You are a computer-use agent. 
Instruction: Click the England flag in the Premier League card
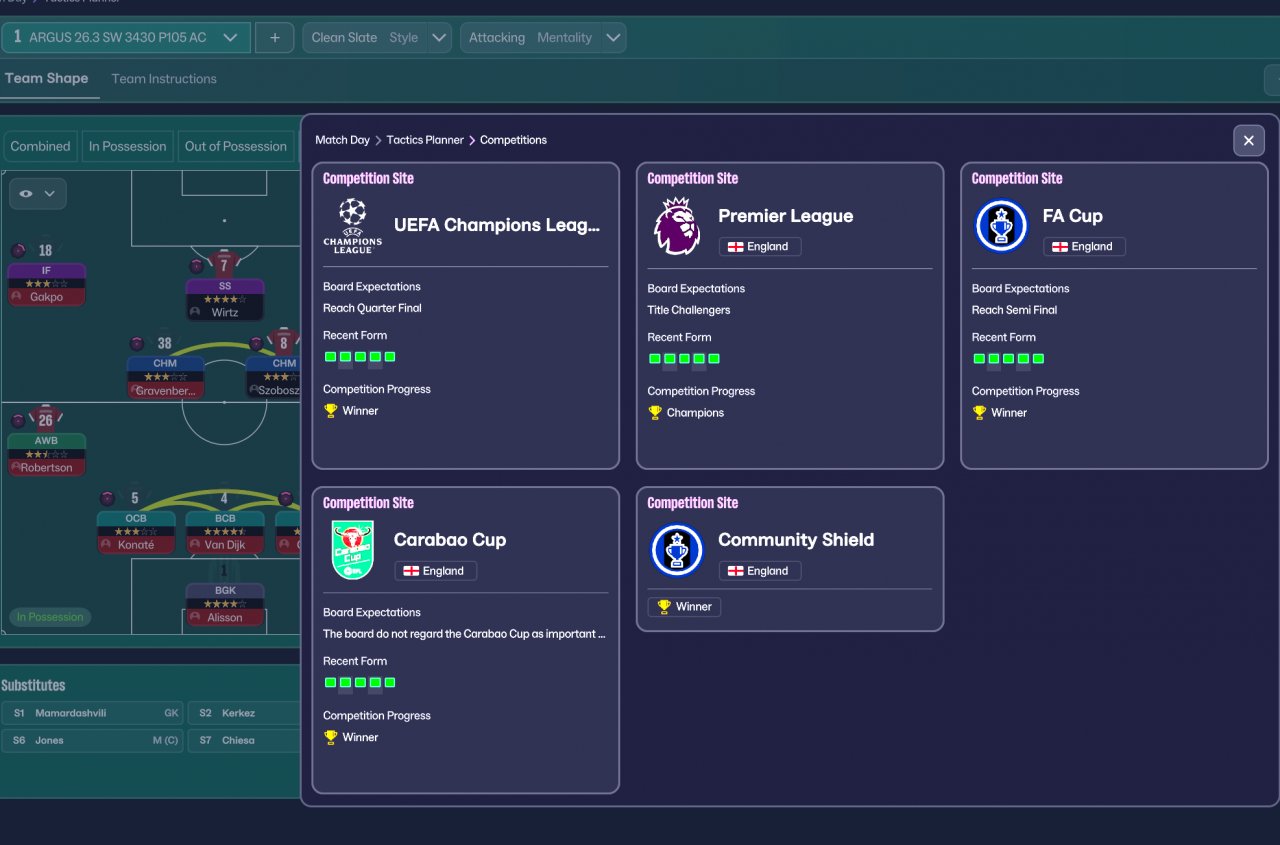coord(735,247)
